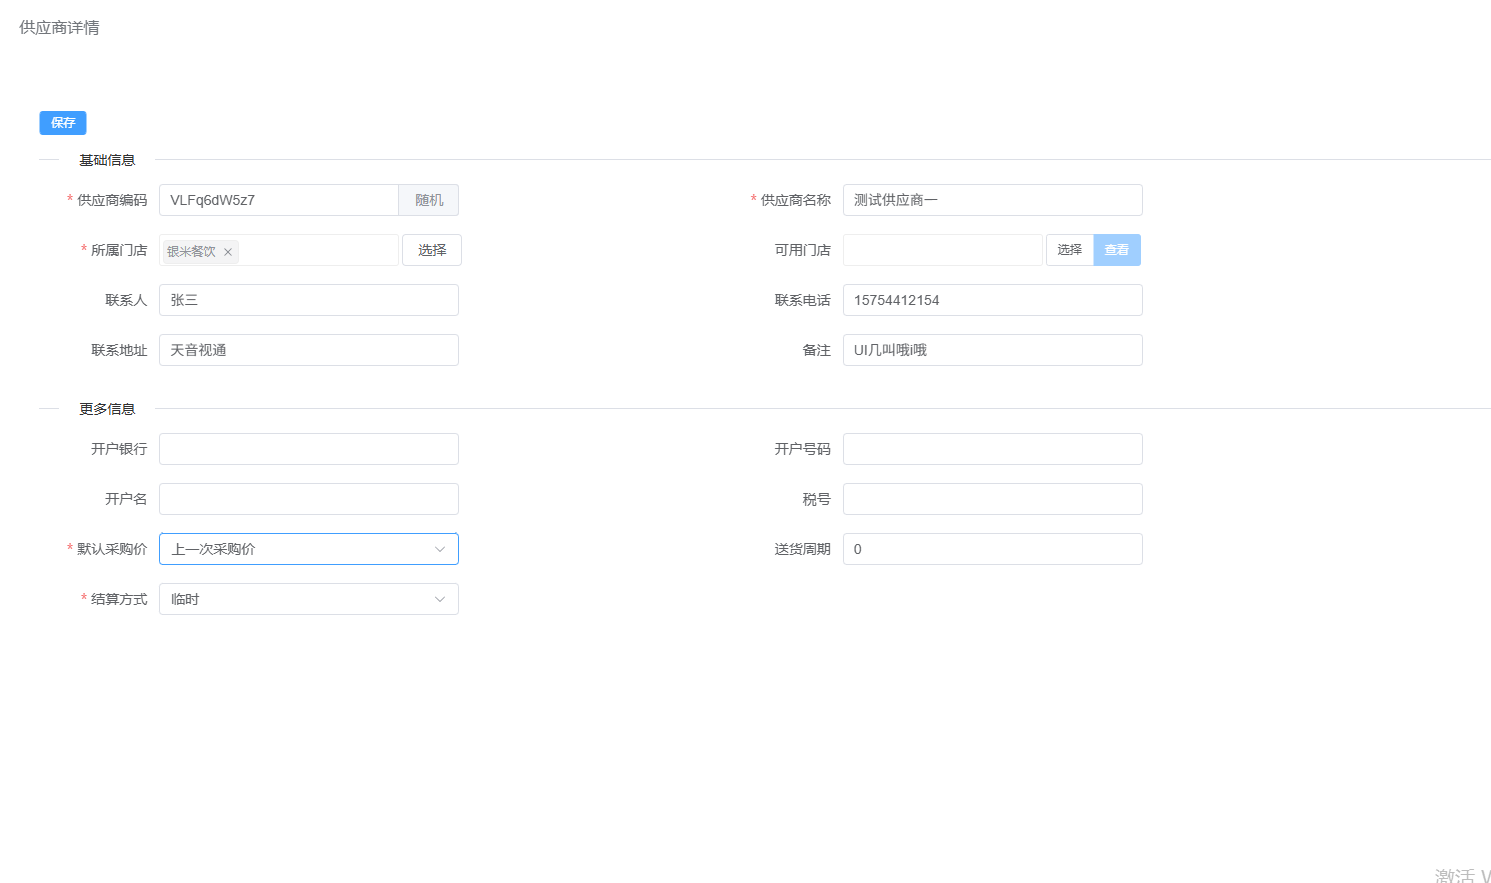Image resolution: width=1491 pixels, height=883 pixels.
Task: Focus the empty 开户银行 input
Action: (309, 449)
